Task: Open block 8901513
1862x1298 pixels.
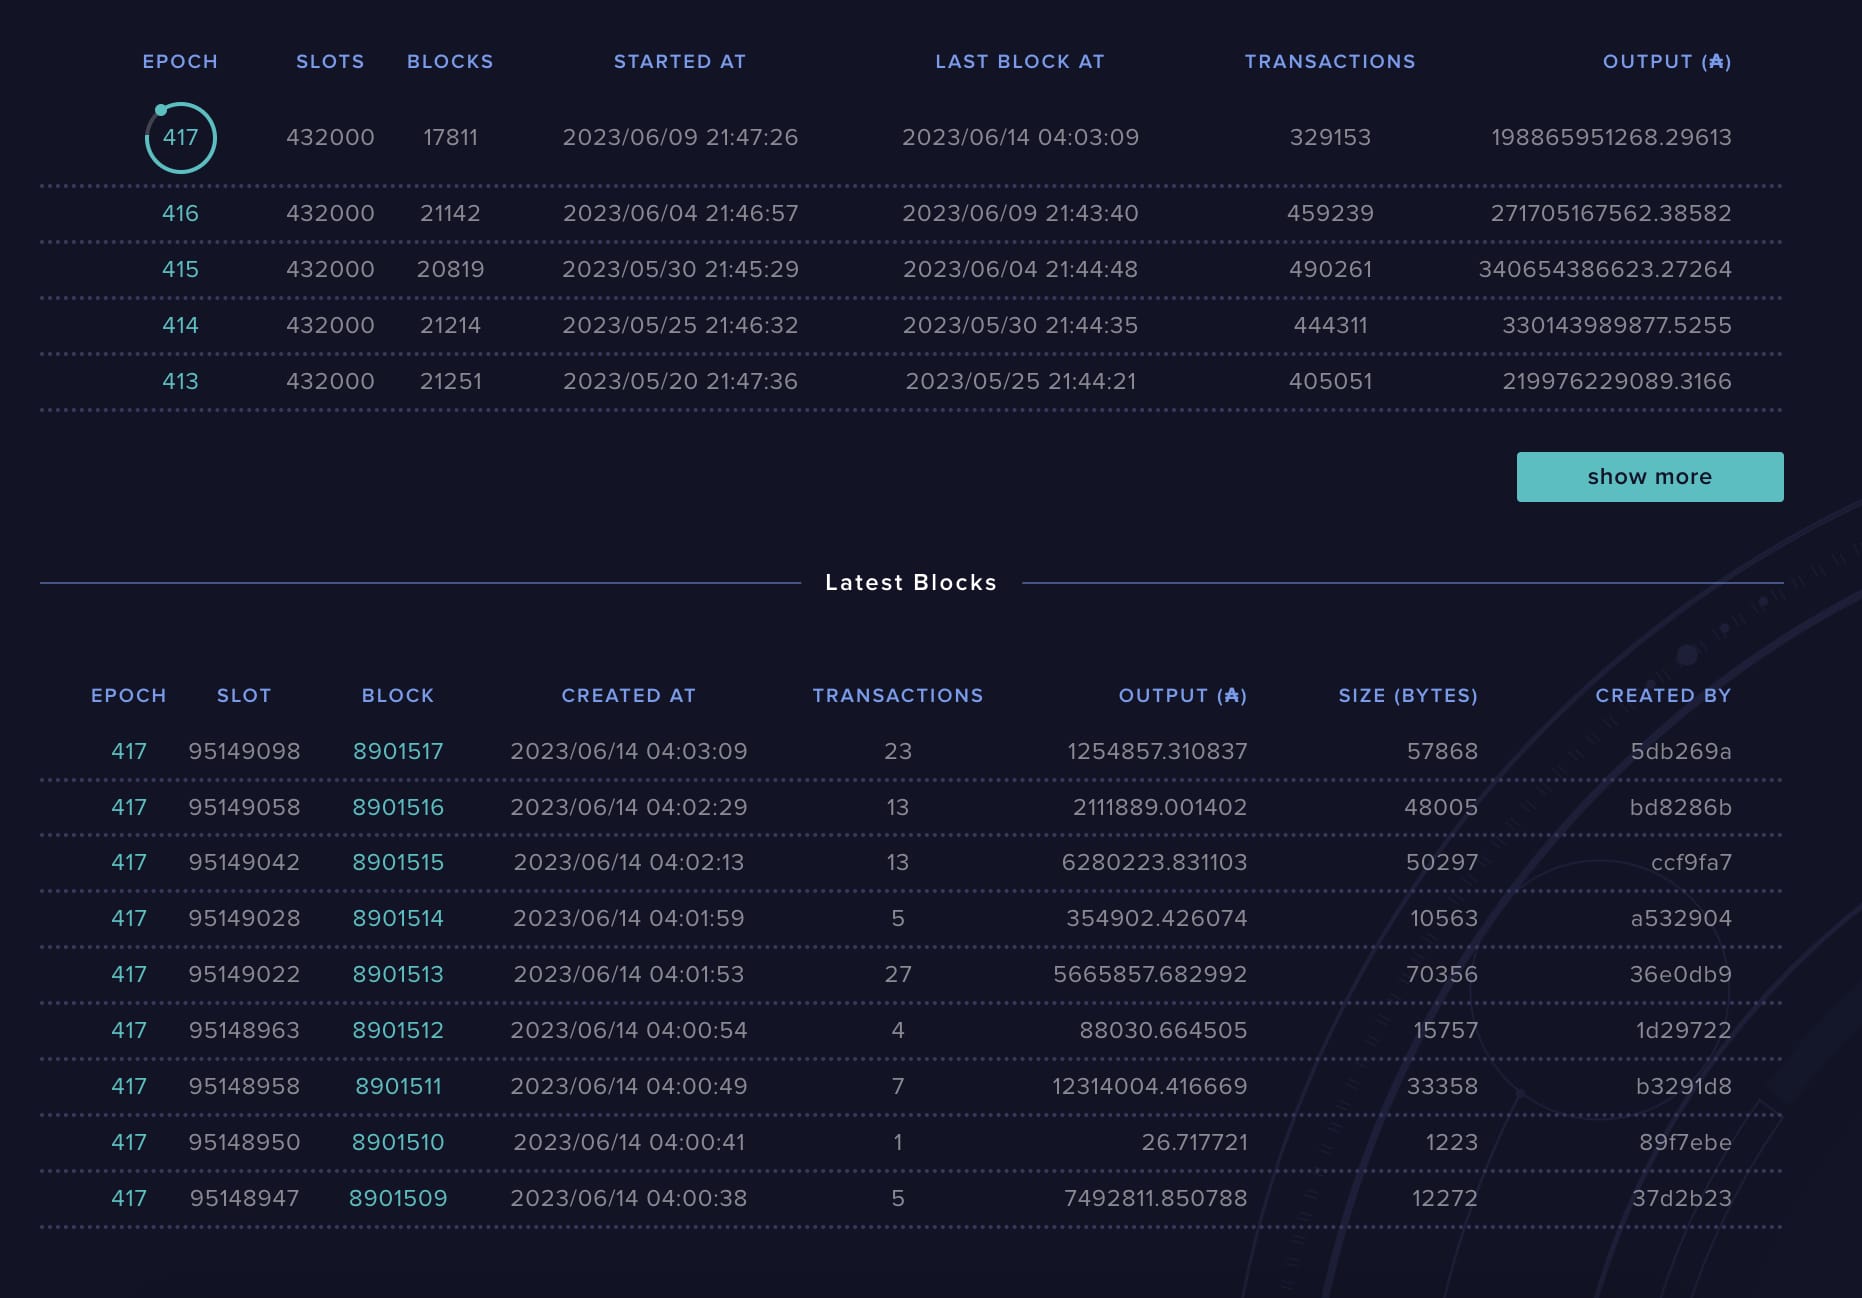Action: (399, 974)
